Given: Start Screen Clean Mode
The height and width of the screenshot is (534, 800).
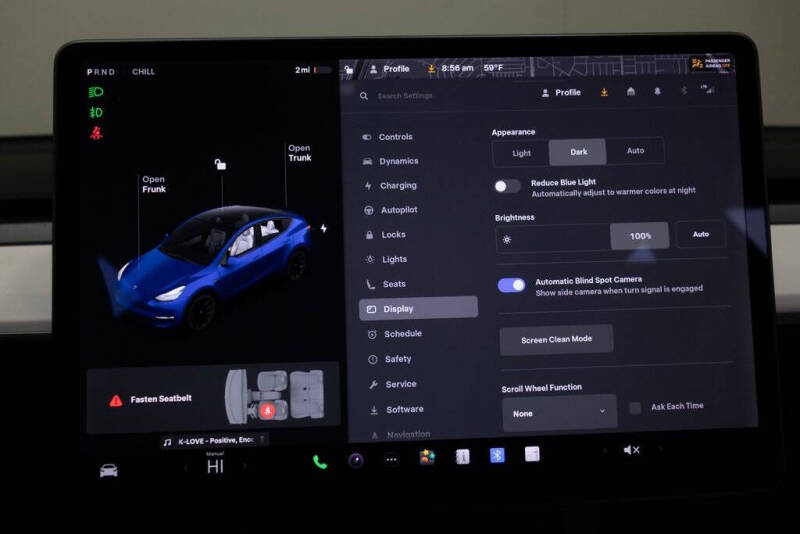Looking at the screenshot, I should point(557,340).
